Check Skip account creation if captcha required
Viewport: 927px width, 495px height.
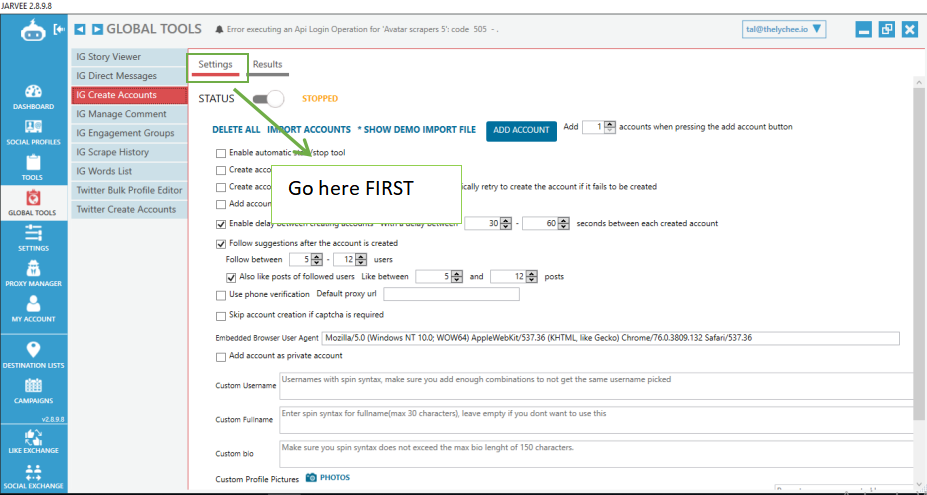tap(221, 315)
